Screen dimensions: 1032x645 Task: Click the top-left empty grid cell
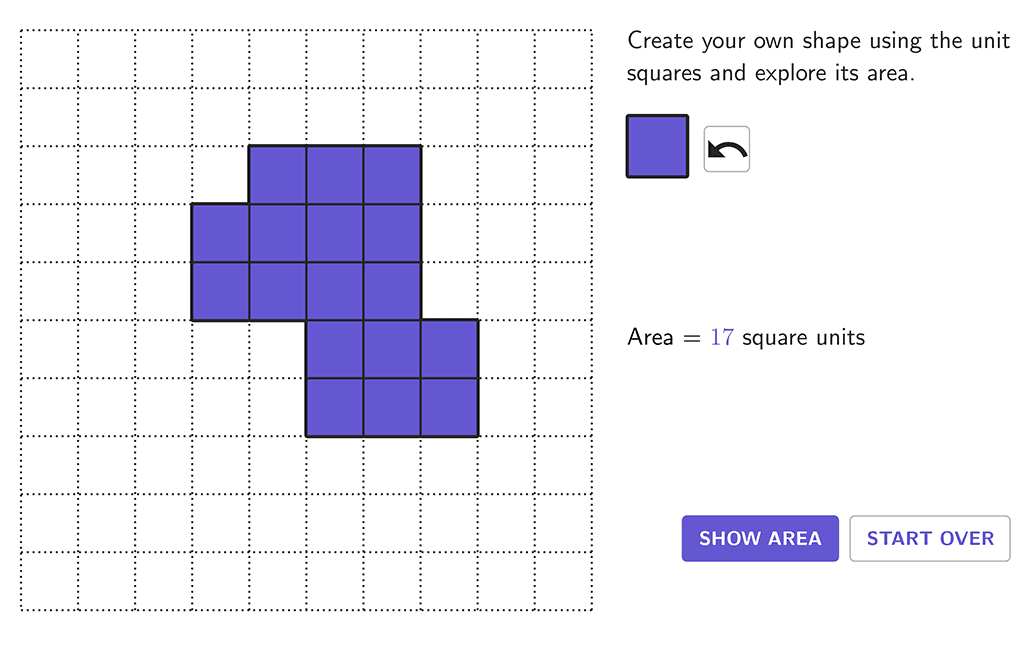coord(49,60)
